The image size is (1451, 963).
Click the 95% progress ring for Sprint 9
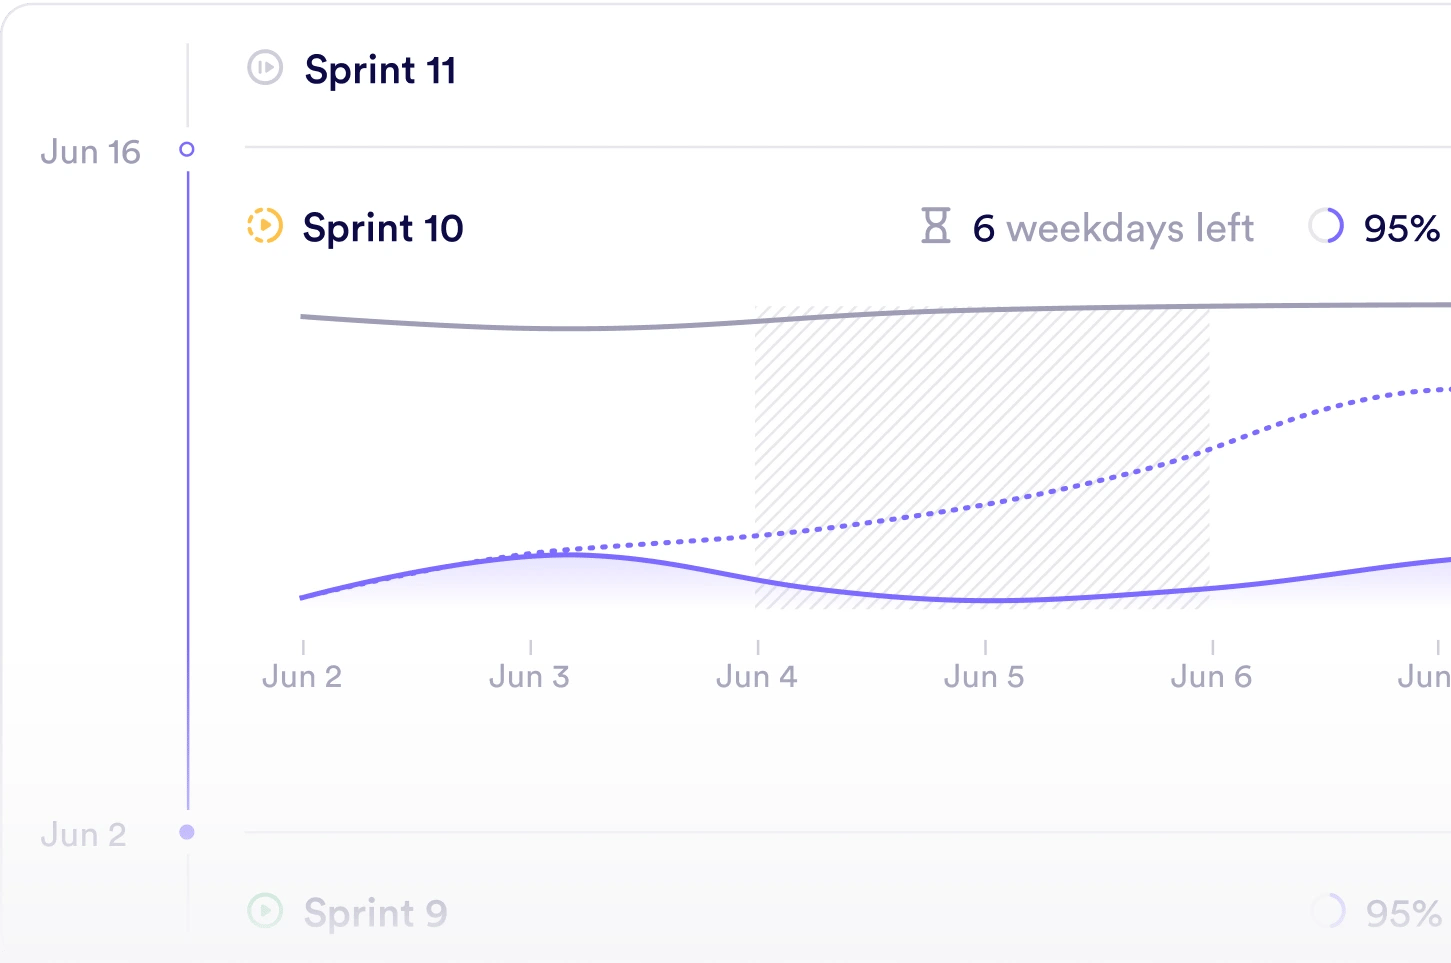pyautogui.click(x=1328, y=911)
